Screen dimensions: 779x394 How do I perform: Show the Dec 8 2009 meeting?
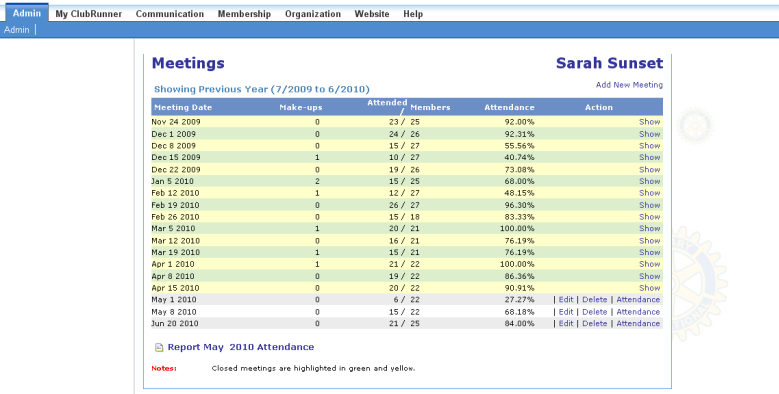pos(650,146)
